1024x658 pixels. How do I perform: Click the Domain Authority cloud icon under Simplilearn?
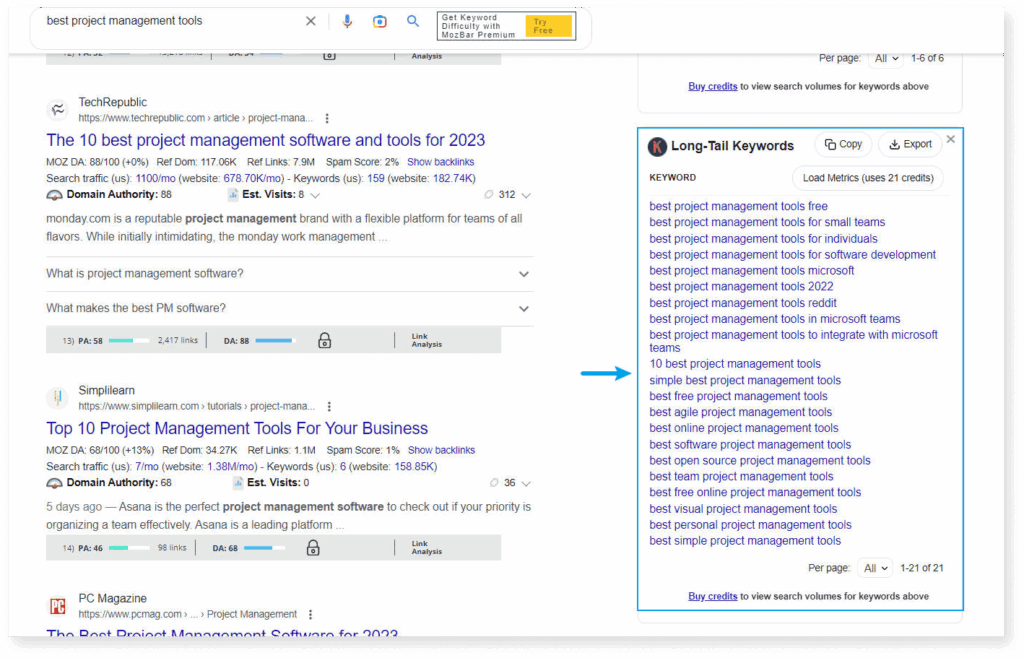54,482
